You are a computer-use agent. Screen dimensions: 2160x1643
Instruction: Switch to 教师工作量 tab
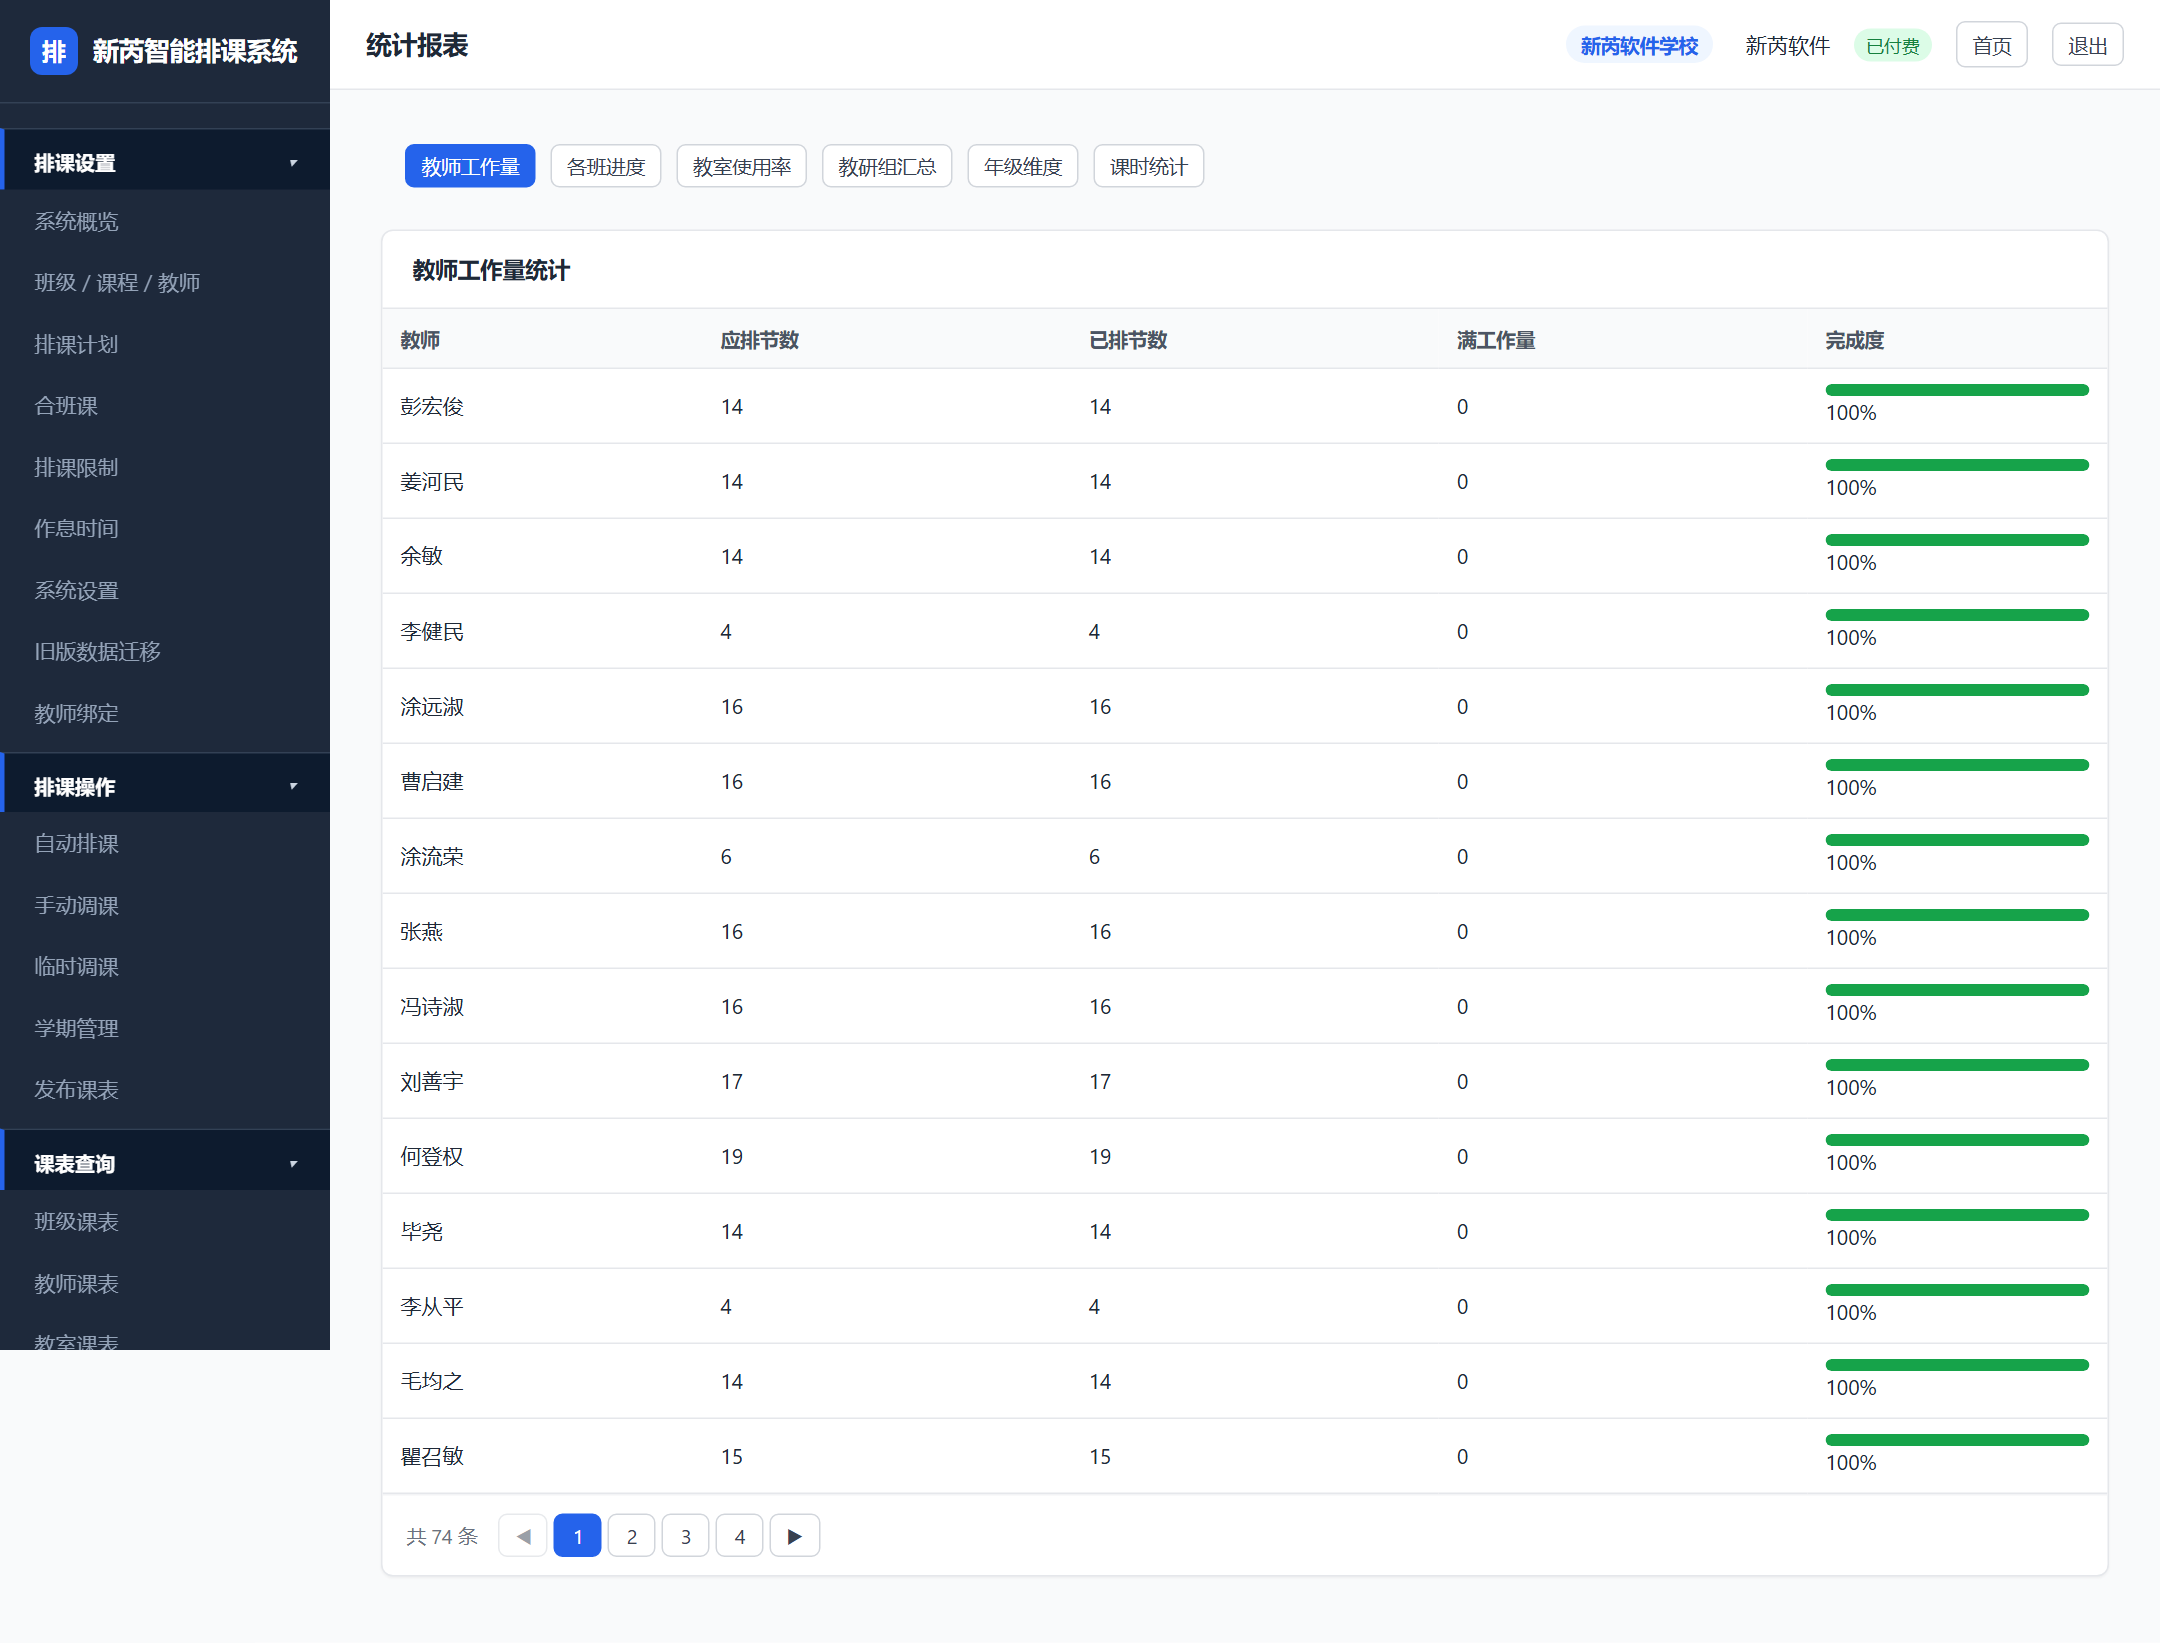click(470, 166)
